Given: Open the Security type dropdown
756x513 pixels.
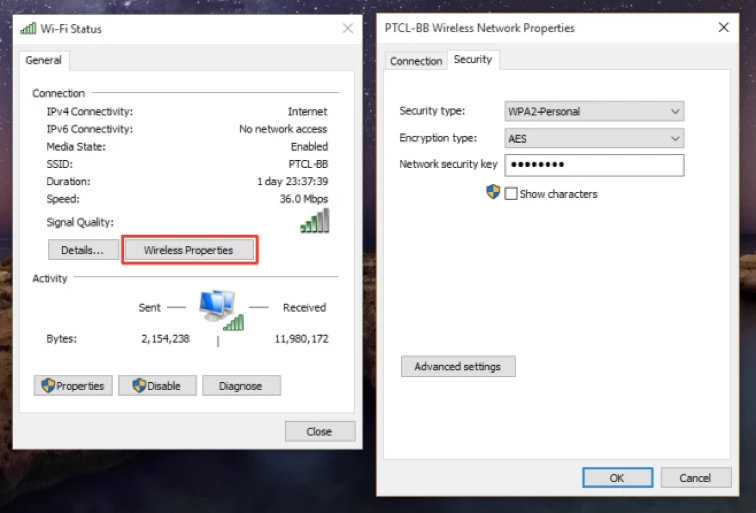Looking at the screenshot, I should [594, 111].
